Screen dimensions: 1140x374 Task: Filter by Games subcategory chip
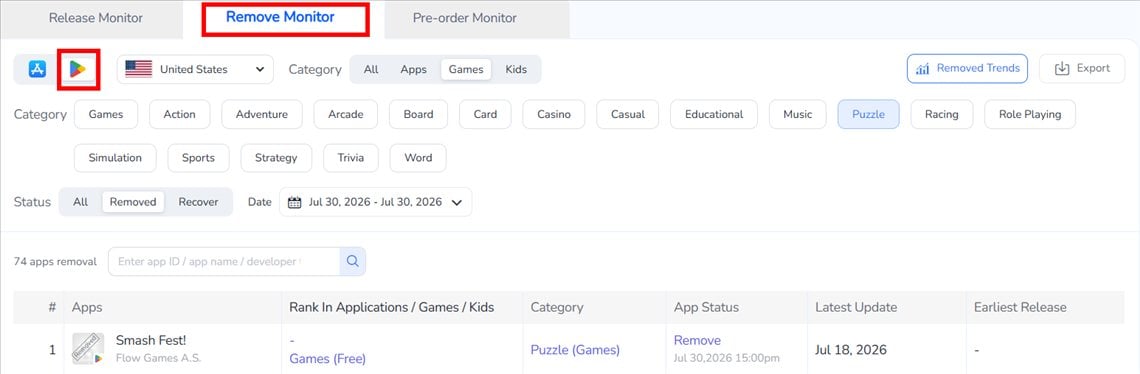pos(106,114)
